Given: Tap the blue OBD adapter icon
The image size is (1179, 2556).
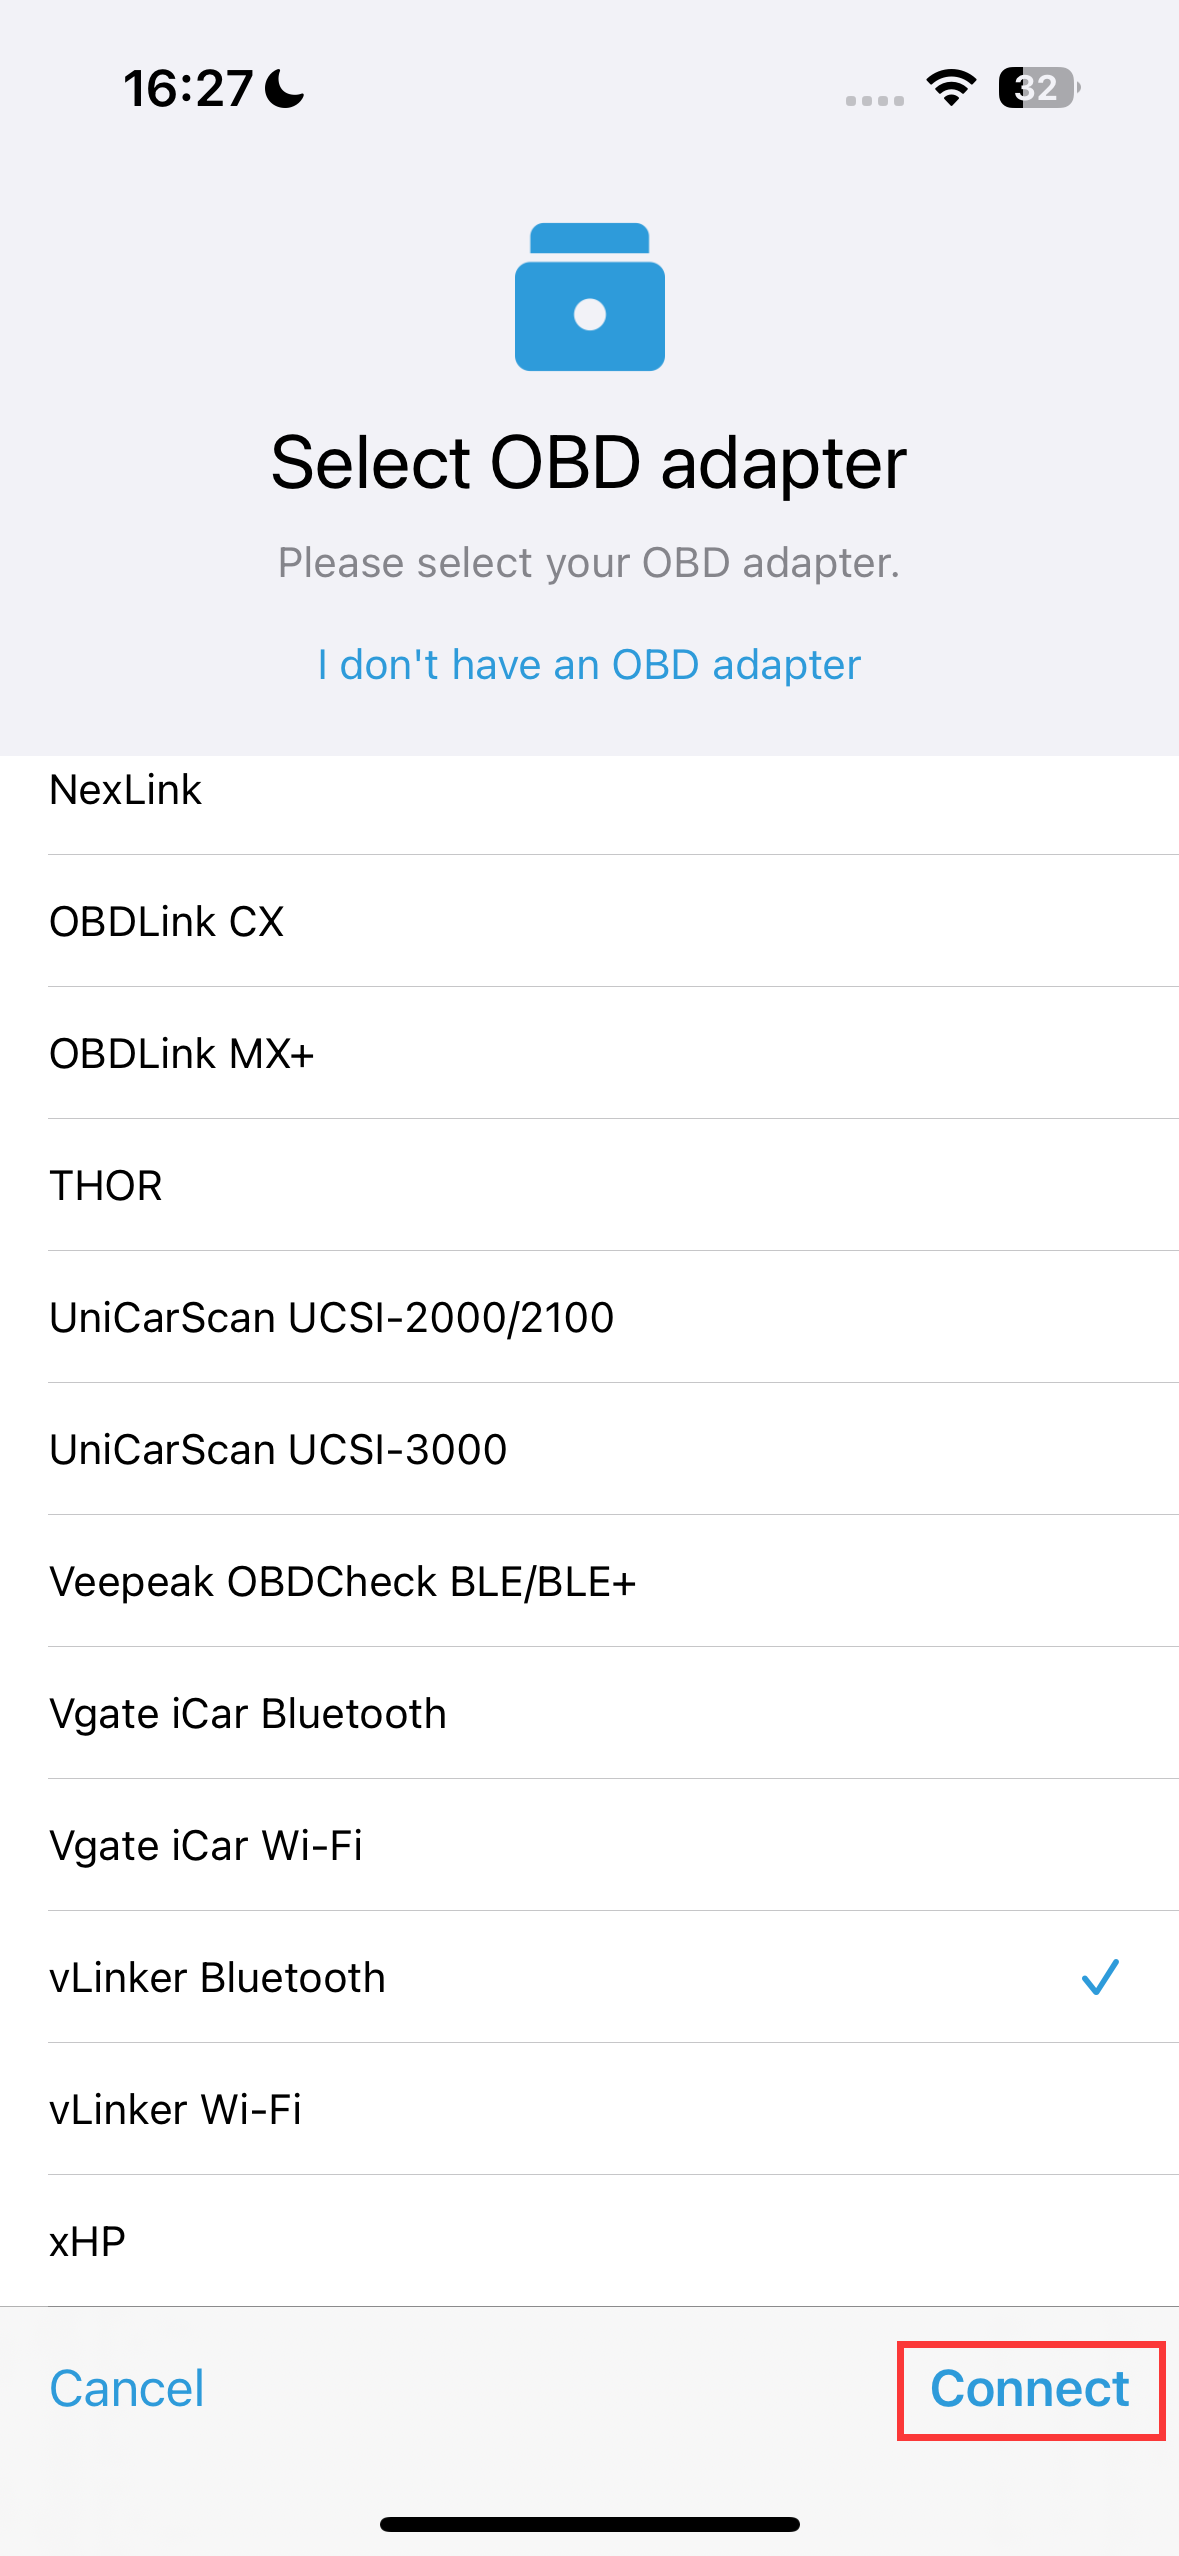Looking at the screenshot, I should tap(589, 297).
